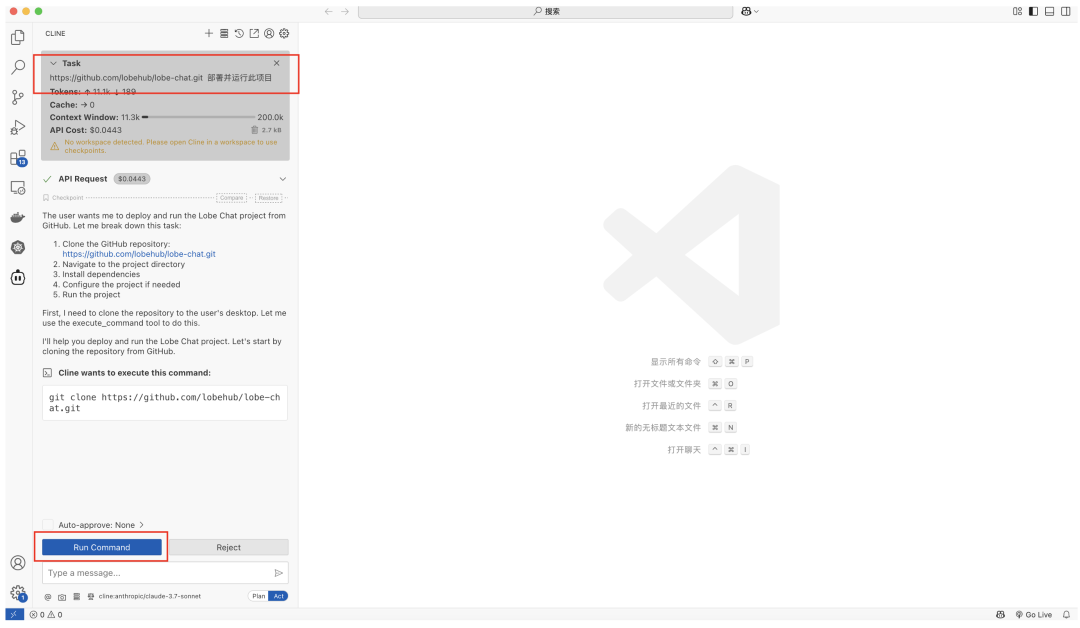Click the Restore checkpoint button
The image size is (1080, 628).
click(x=269, y=198)
